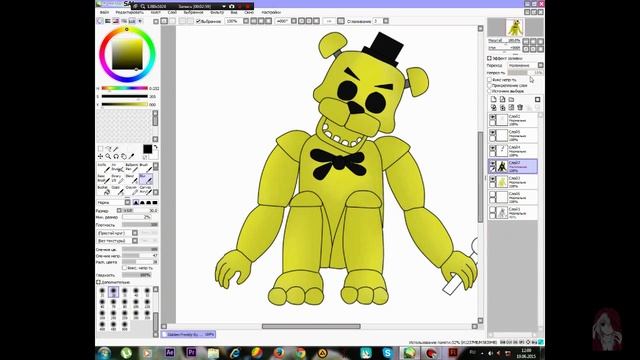Select the rectangular selection tool
This screenshot has width=640, height=360.
coord(100,149)
